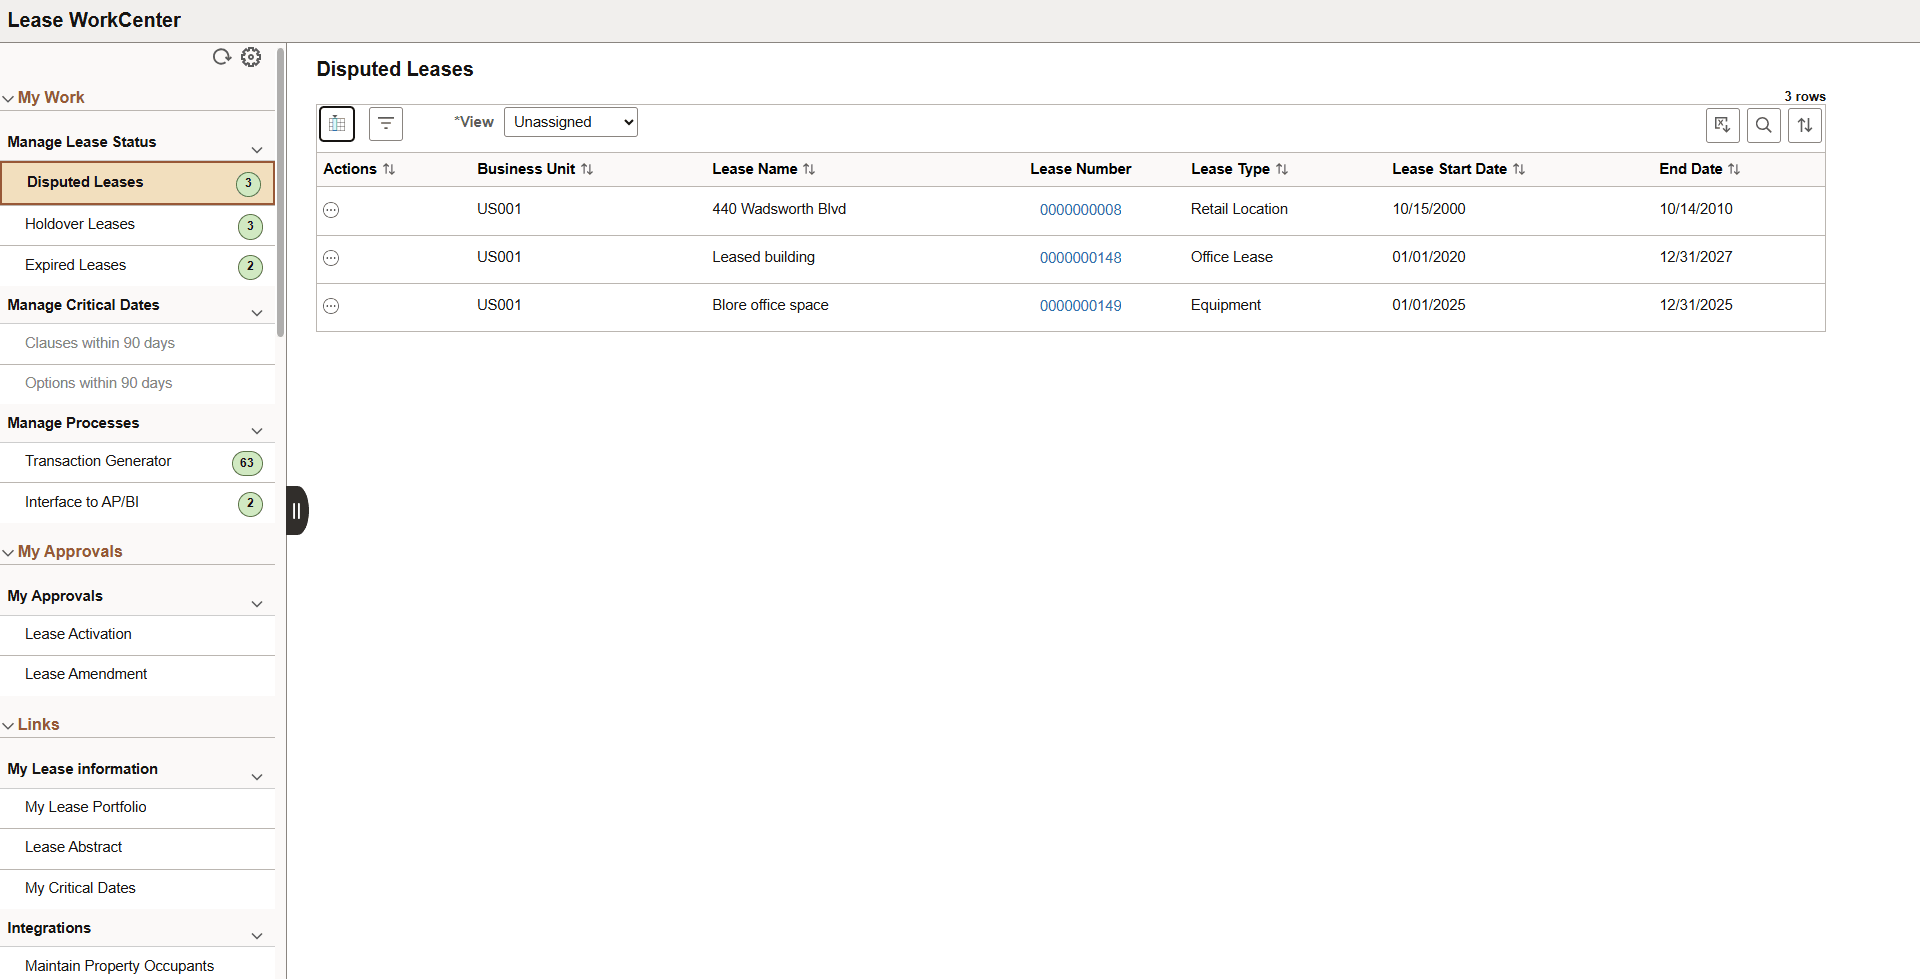Screen dimensions: 1920x979
Task: Click the Disputed Leases page heading
Action: [395, 69]
